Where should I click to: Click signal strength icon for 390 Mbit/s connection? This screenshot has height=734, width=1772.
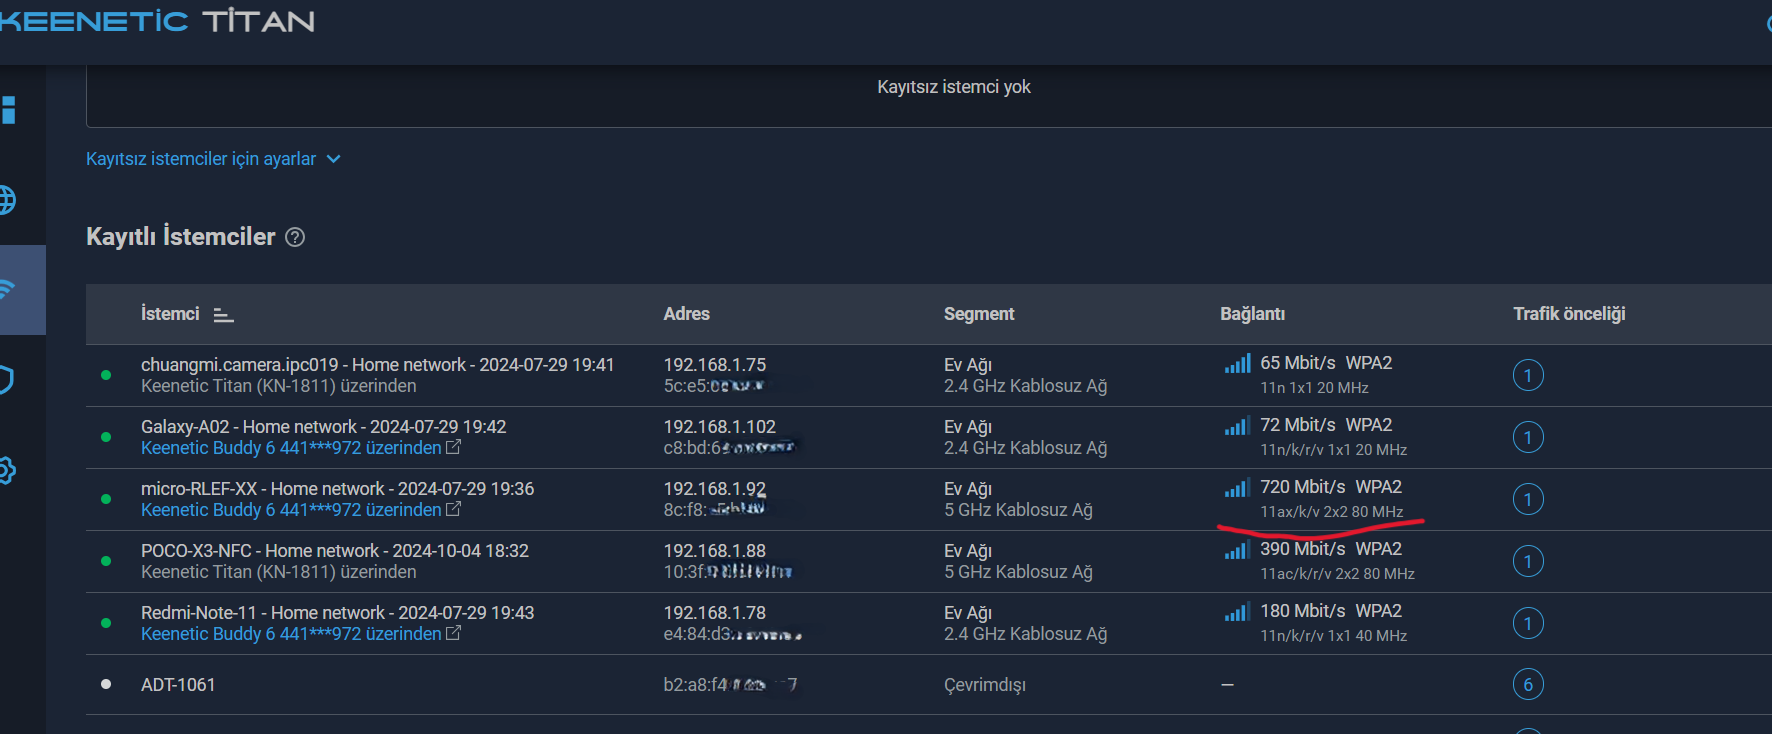click(1237, 550)
